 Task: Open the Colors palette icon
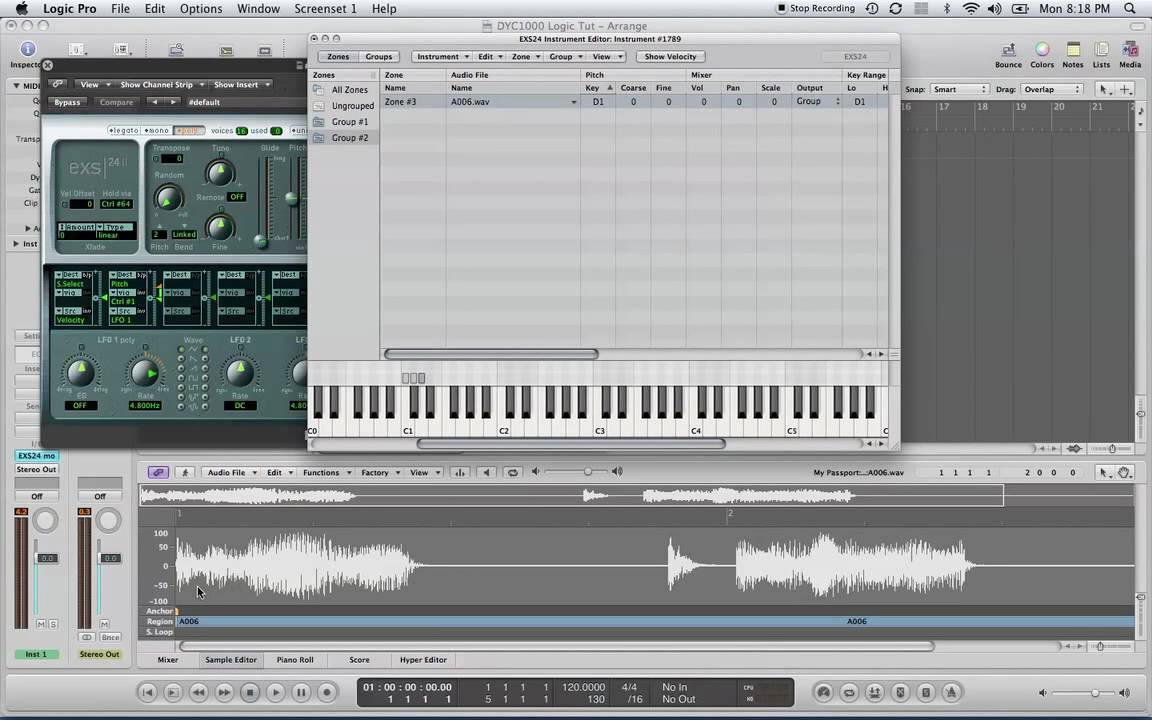(x=1042, y=50)
